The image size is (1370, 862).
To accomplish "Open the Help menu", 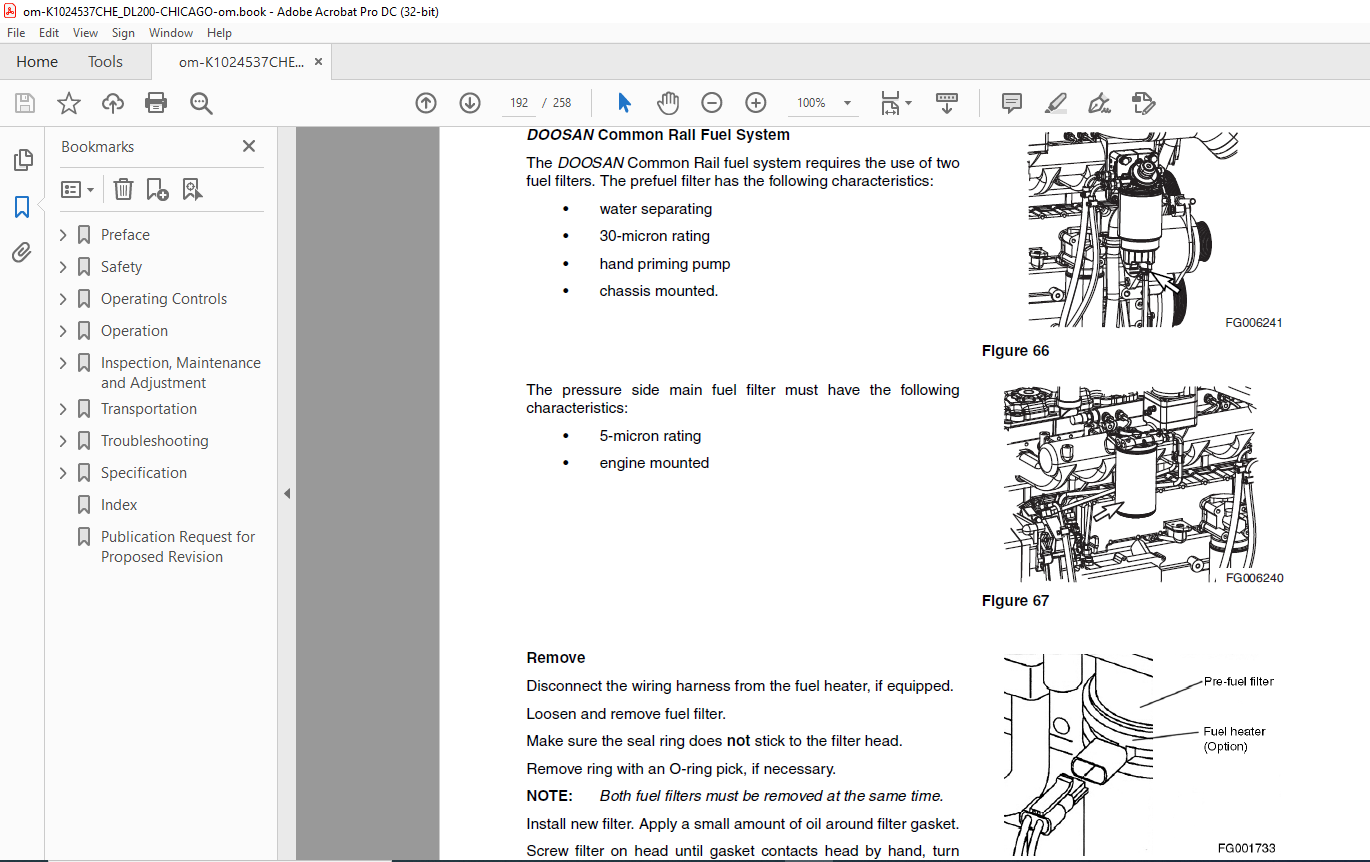I will pos(219,33).
